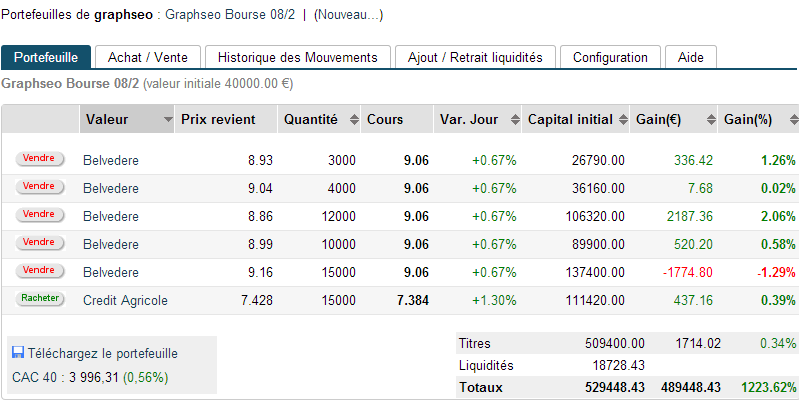Sell the Belvedere position of 12000 shares
Viewport: 799px width, 401px height.
(39, 214)
